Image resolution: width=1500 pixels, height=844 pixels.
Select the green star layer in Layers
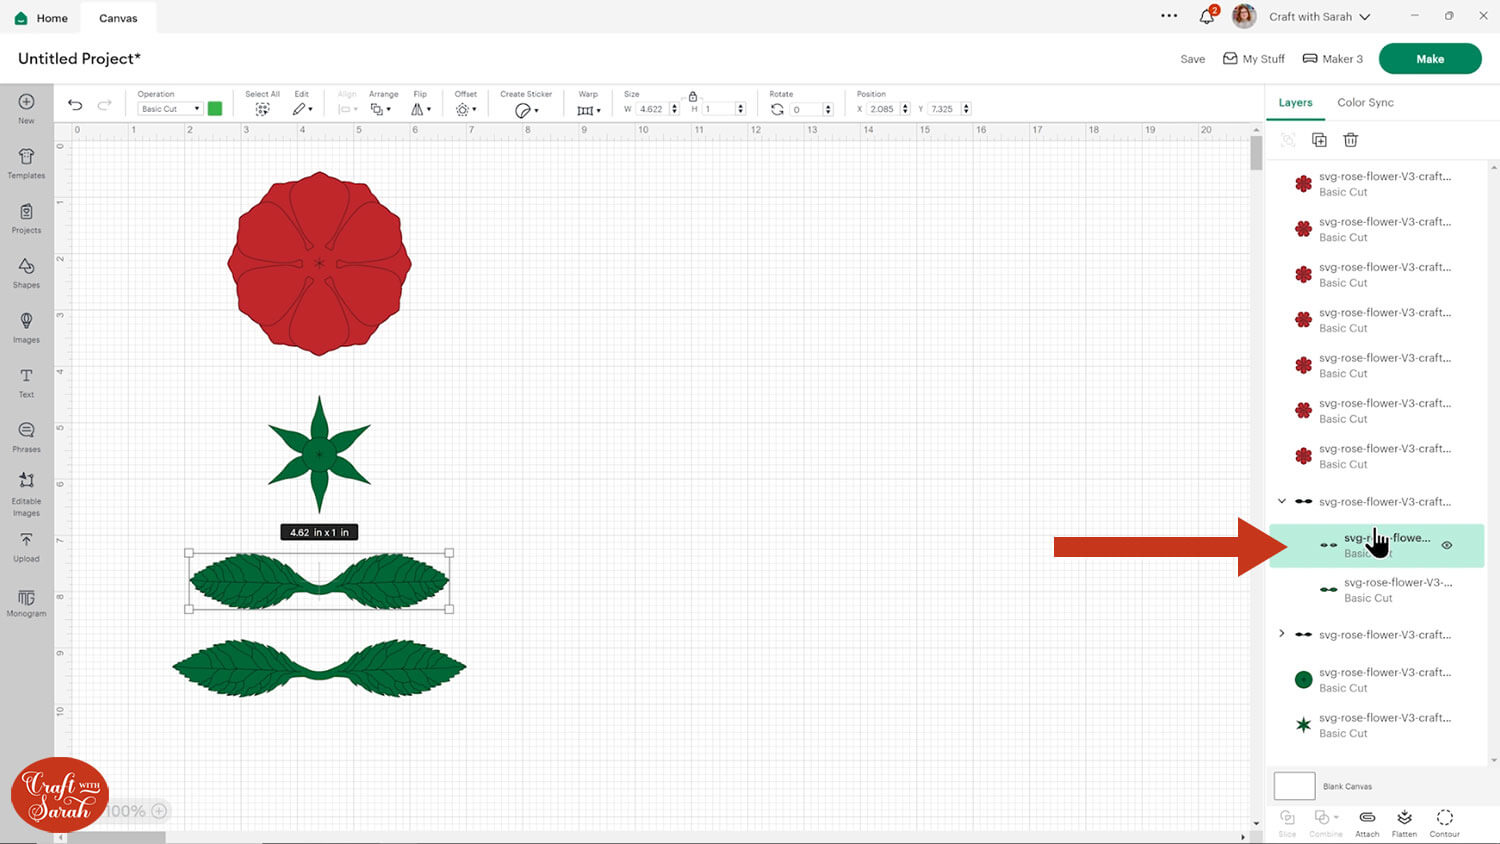(1376, 725)
